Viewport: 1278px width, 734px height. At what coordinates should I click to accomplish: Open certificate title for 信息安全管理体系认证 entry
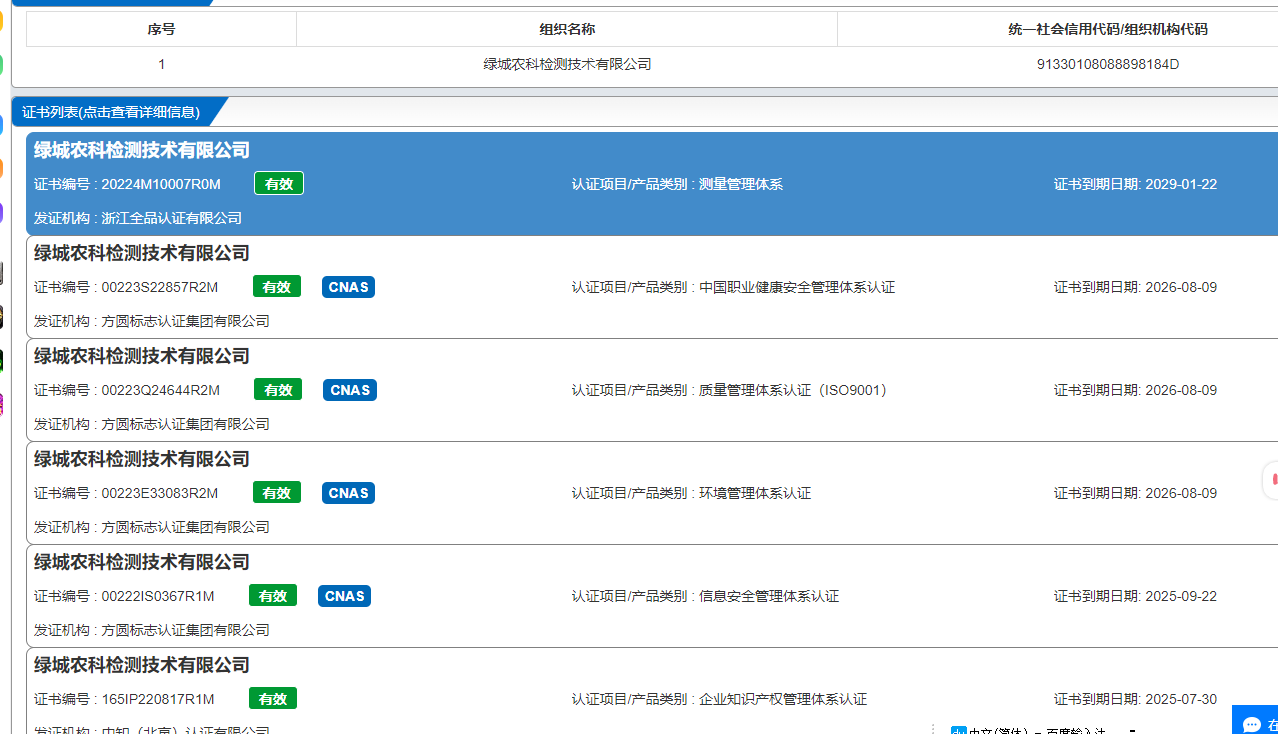142,562
